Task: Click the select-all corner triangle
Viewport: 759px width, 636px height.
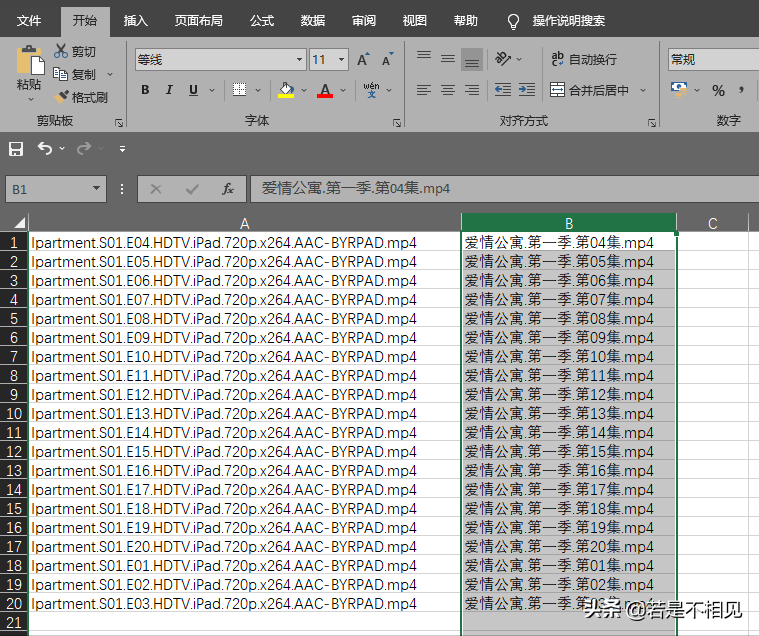Action: (19, 223)
